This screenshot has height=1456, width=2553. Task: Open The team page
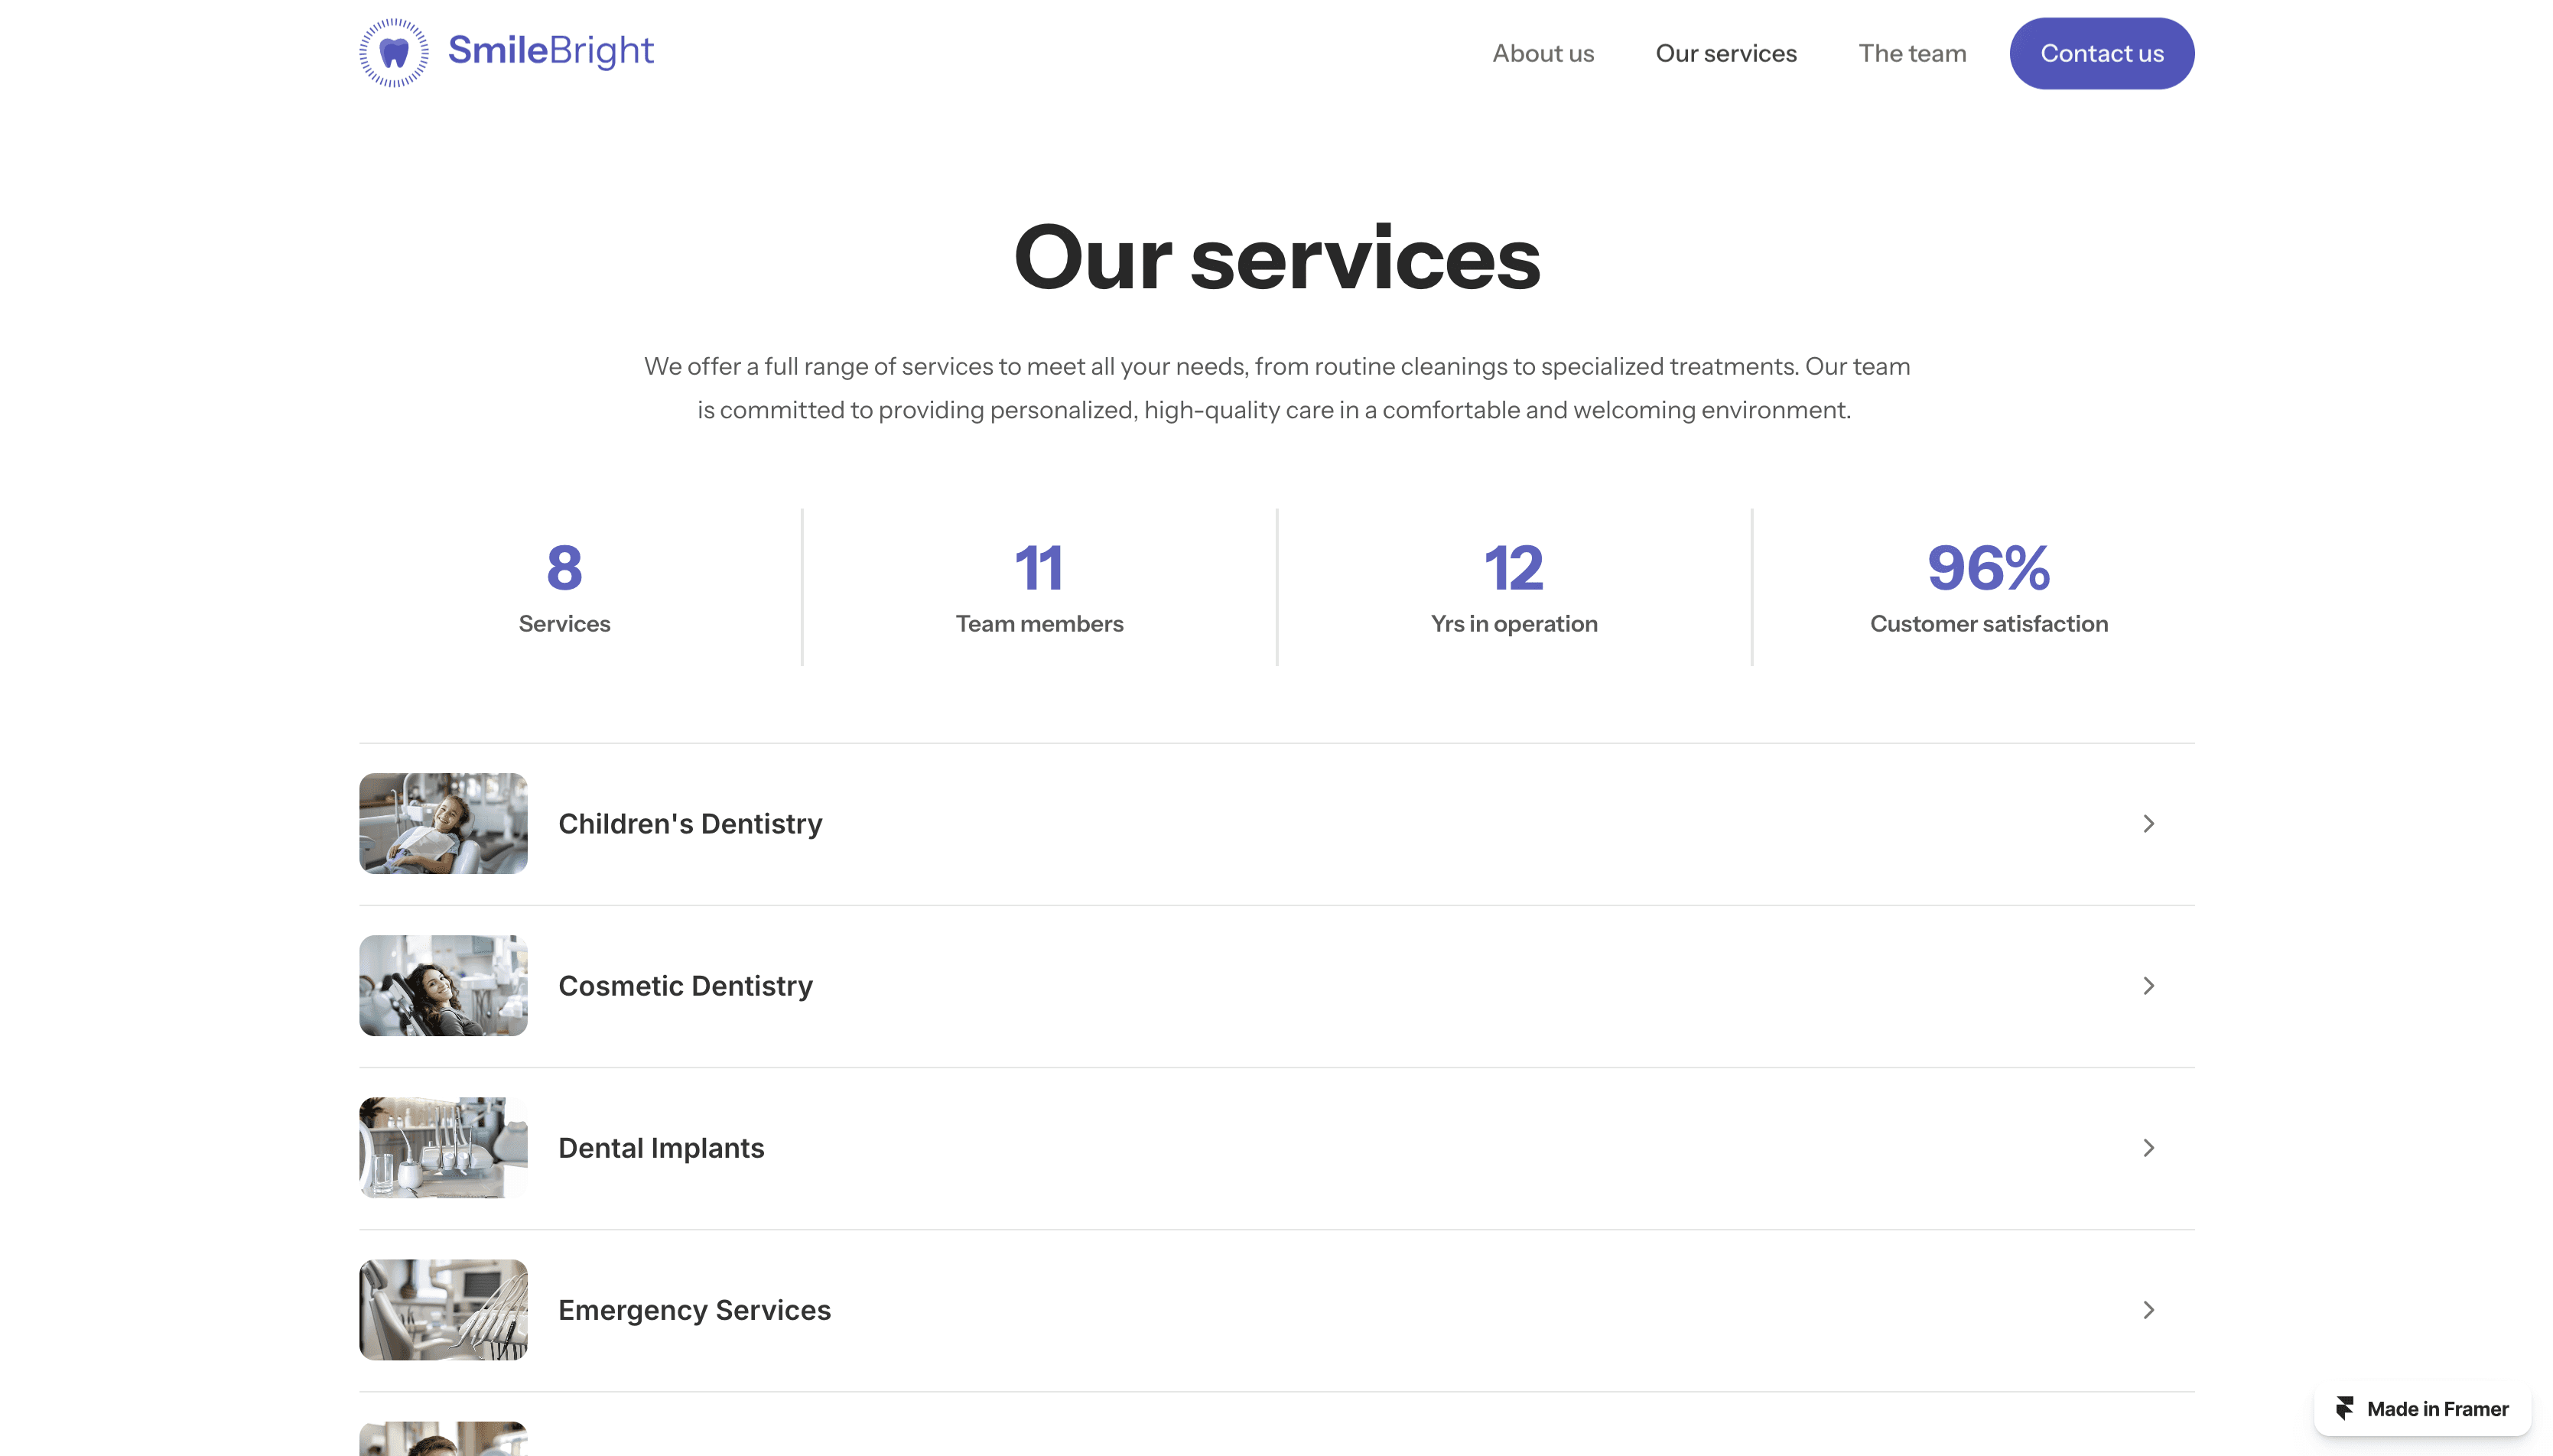point(1911,53)
